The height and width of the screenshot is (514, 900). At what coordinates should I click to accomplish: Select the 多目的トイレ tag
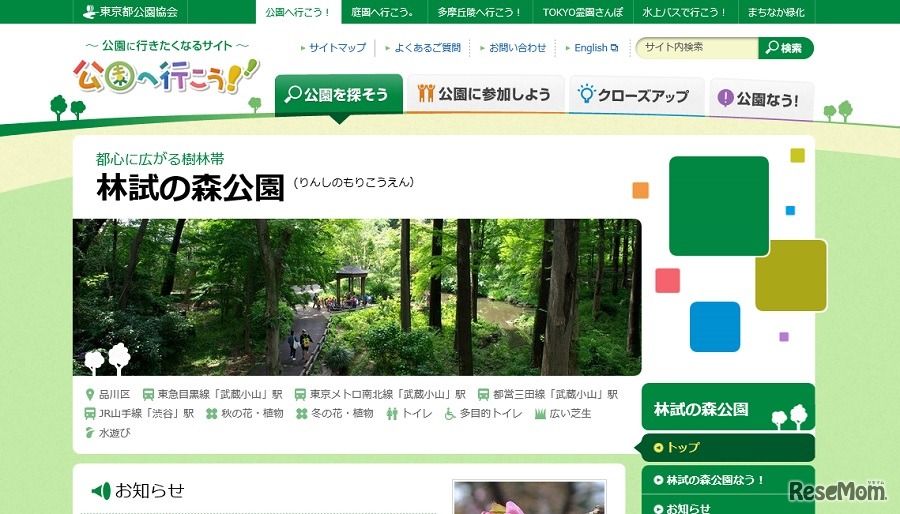click(x=491, y=414)
